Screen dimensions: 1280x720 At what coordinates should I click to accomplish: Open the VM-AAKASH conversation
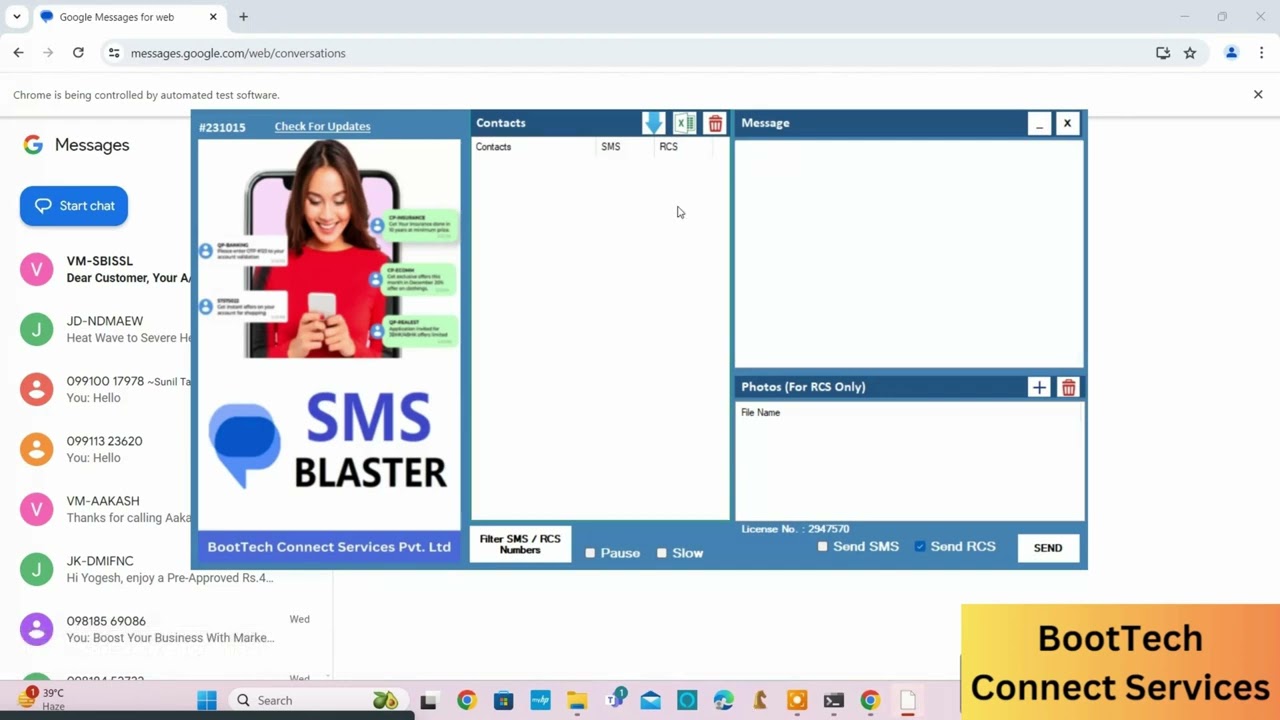[105, 509]
